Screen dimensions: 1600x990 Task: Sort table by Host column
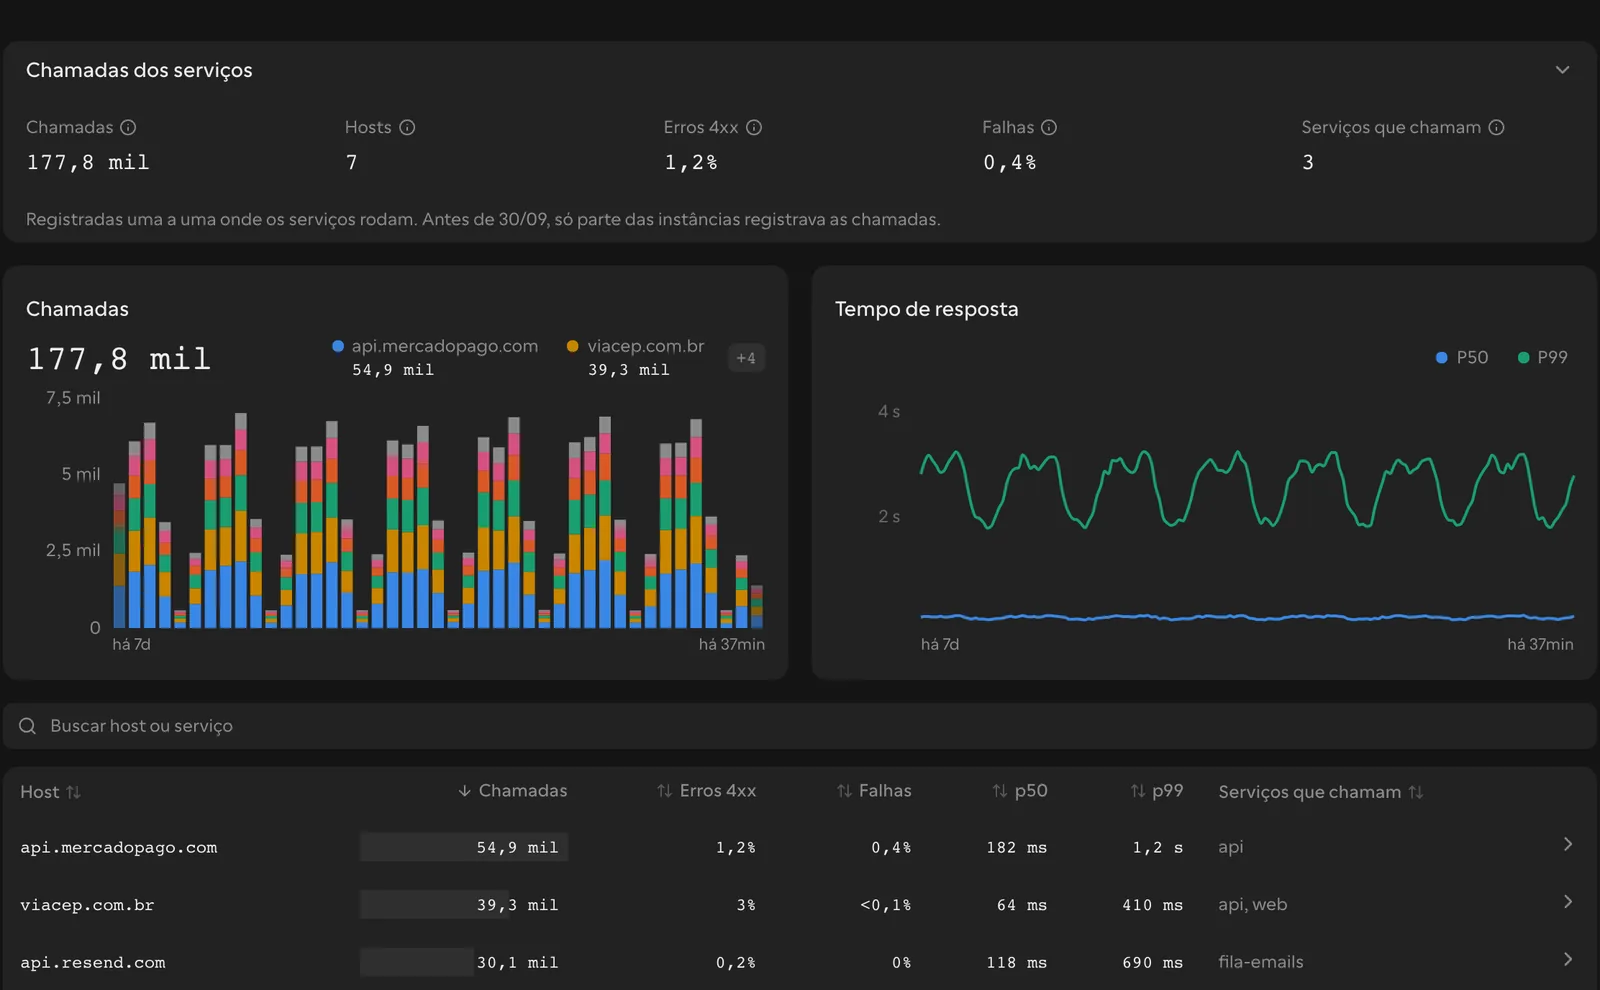pyautogui.click(x=50, y=792)
